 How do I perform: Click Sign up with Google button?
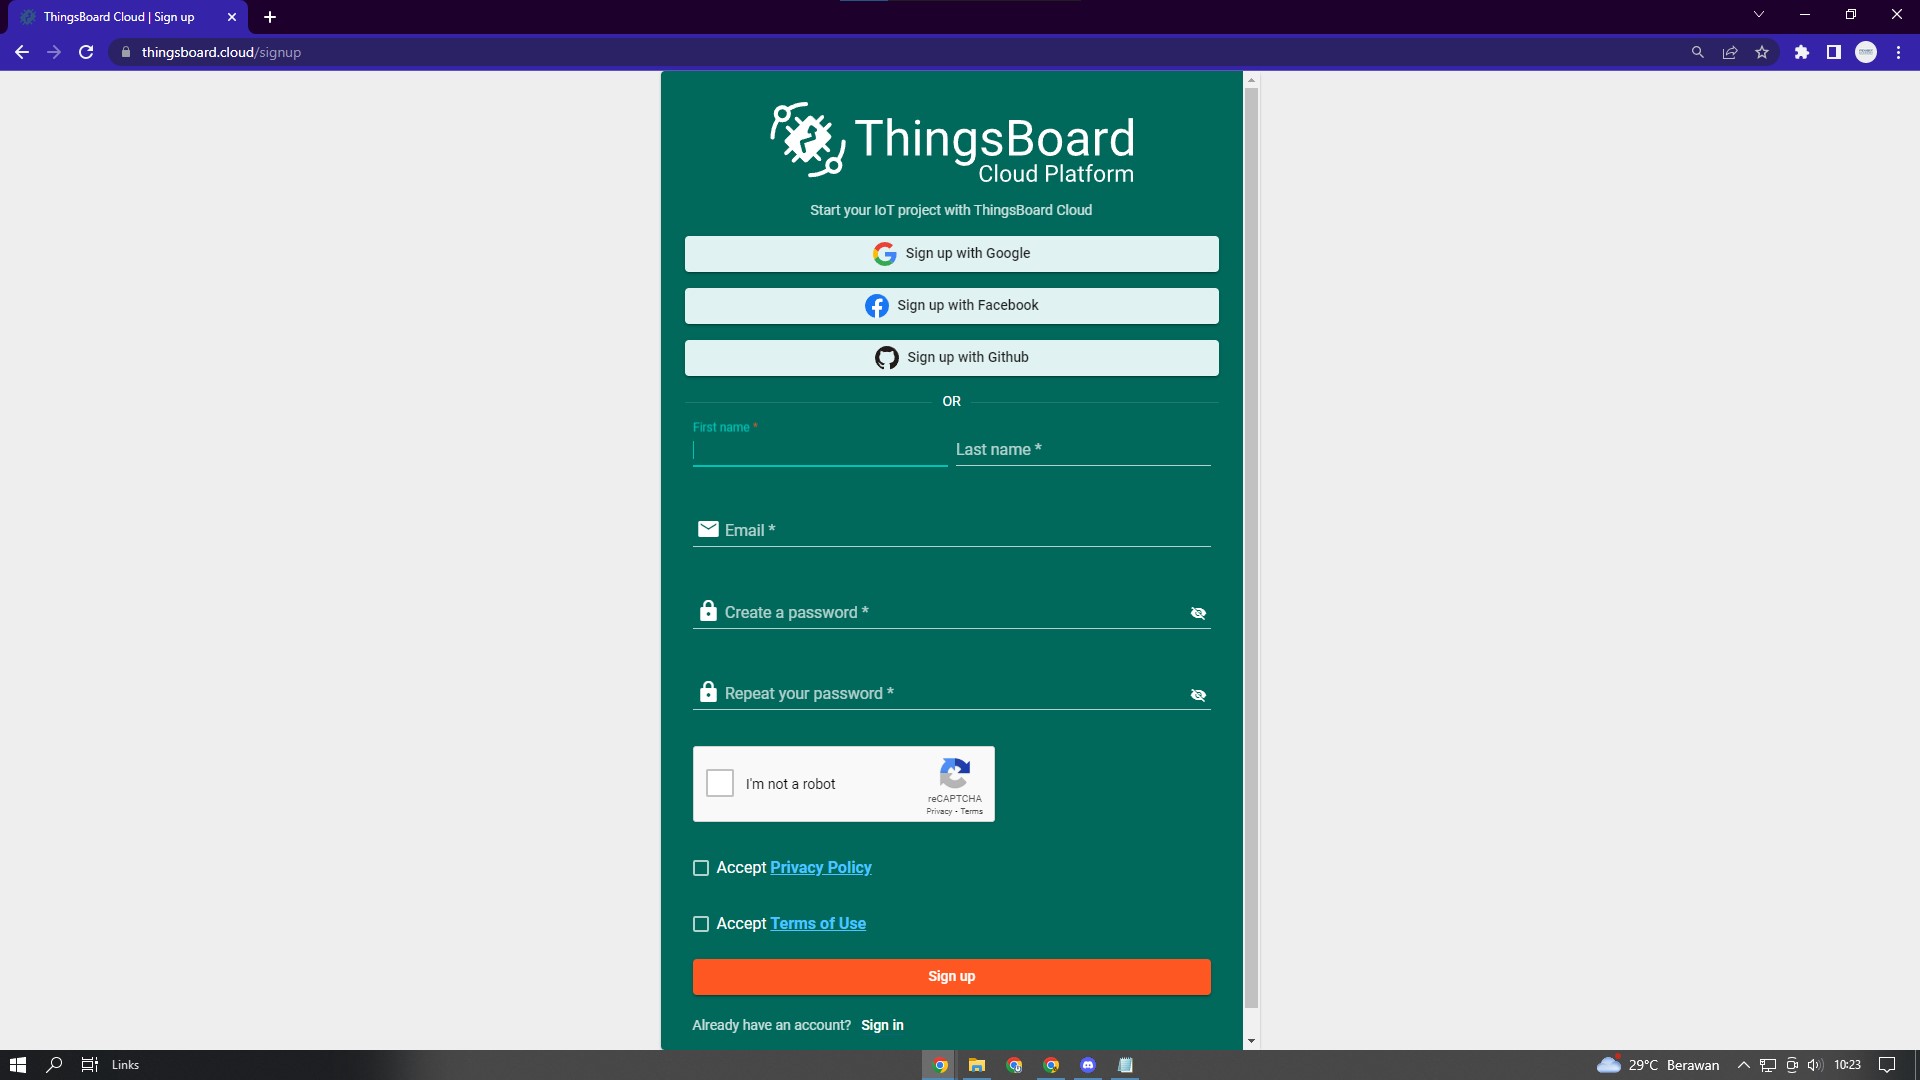[x=951, y=254]
